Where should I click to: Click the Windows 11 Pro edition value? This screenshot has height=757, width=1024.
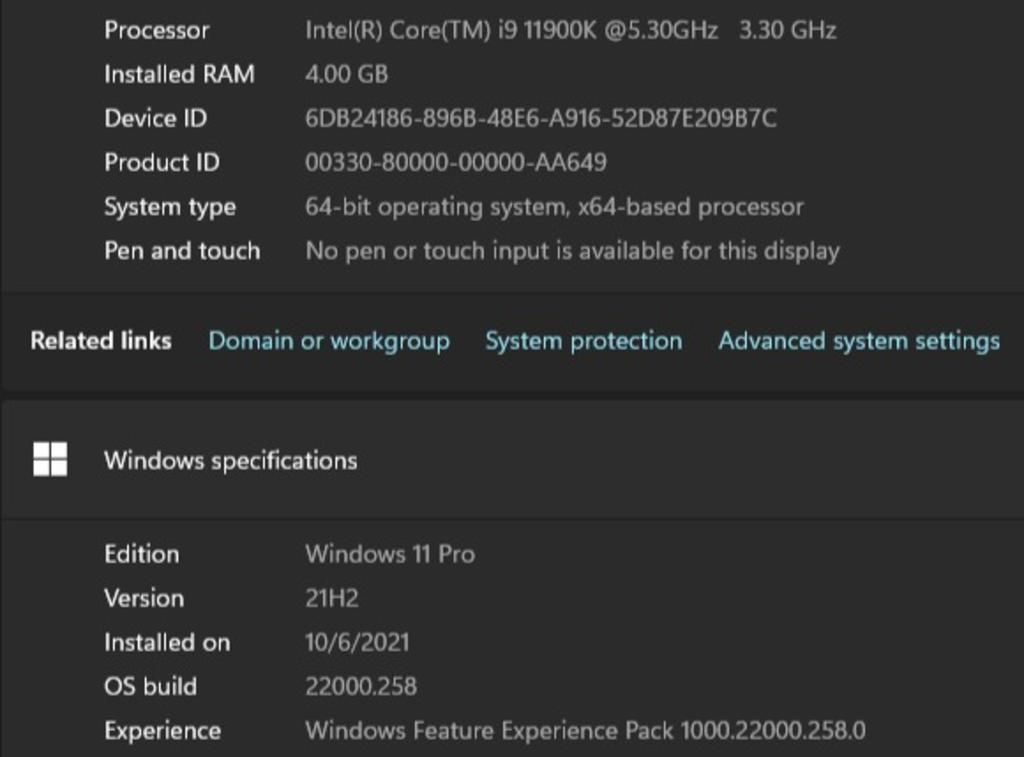389,554
